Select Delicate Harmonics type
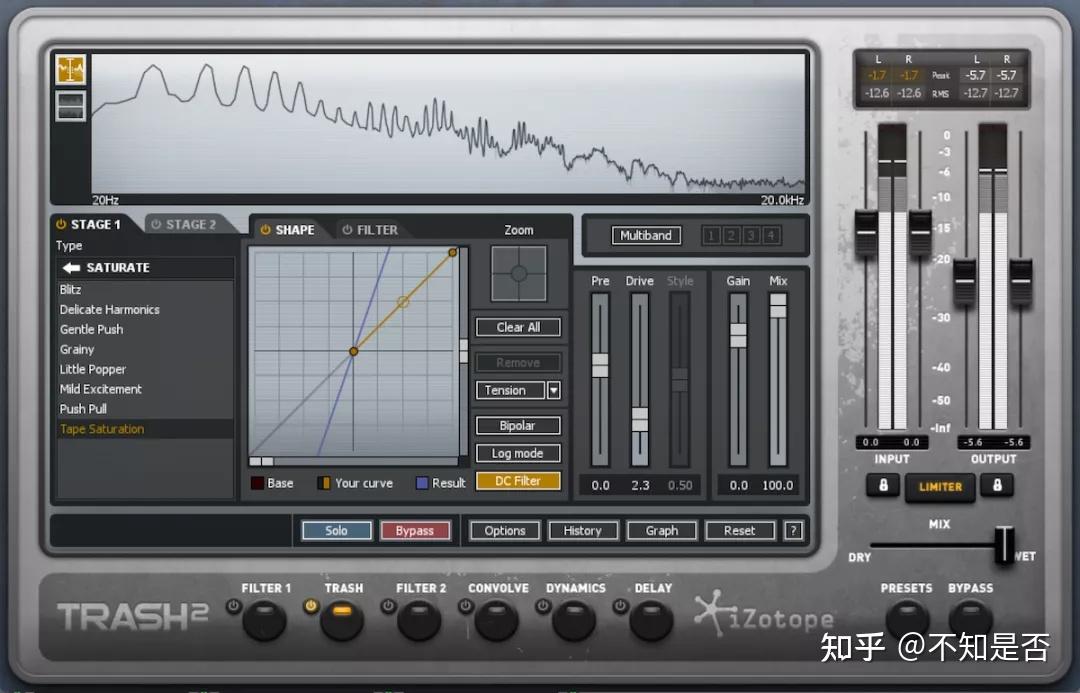 click(110, 309)
